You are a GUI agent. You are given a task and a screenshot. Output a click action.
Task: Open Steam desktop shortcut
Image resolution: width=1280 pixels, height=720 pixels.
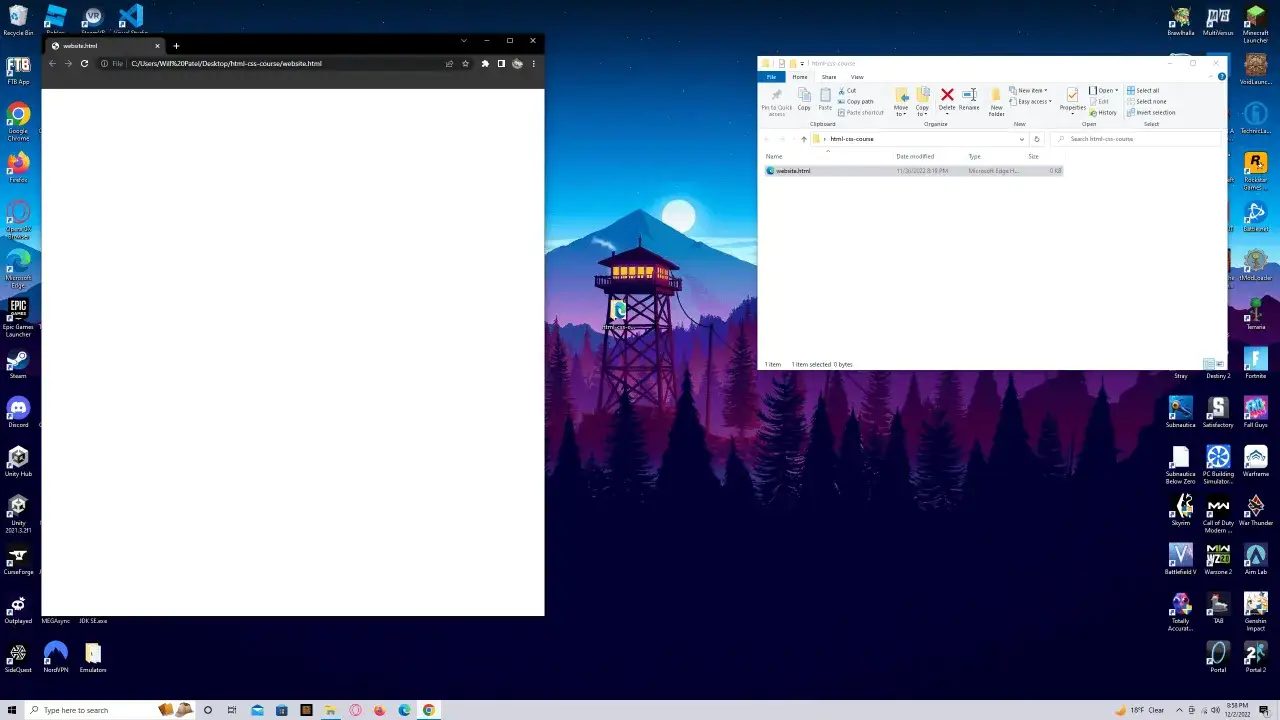(18, 364)
